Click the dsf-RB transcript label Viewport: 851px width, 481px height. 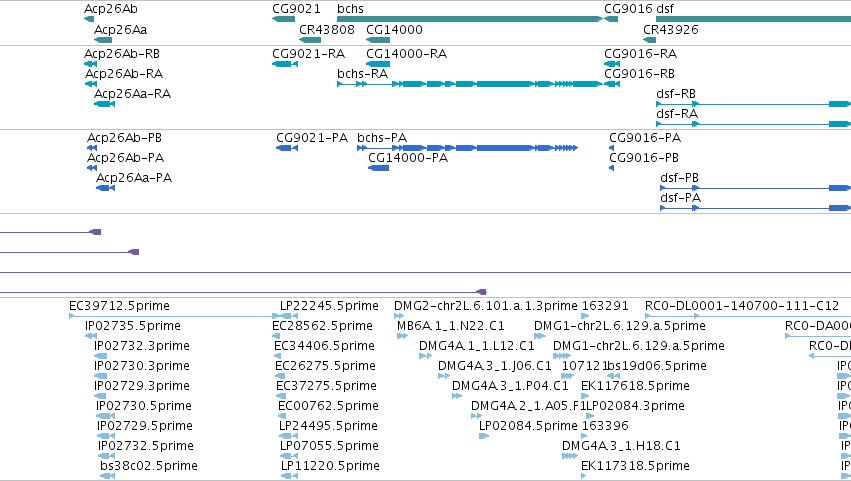tap(676, 93)
